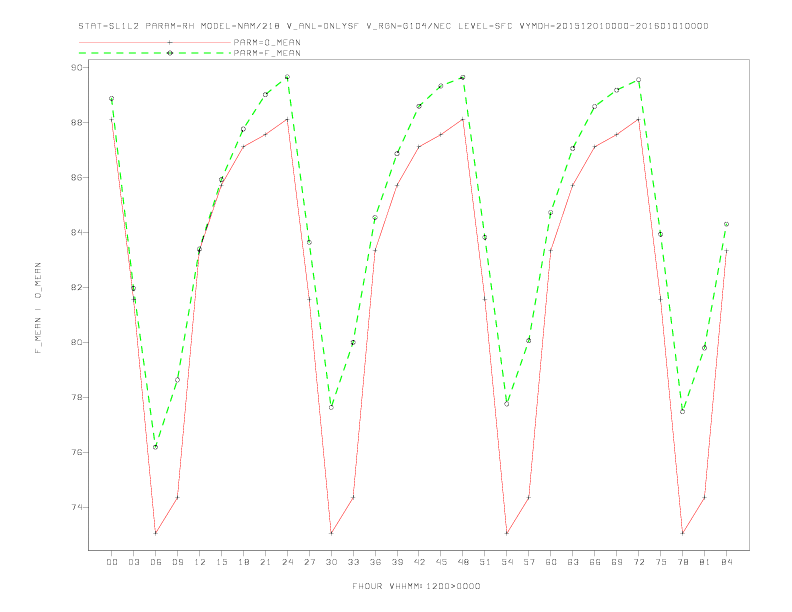Image resolution: width=792 pixels, height=612 pixels.
Task: Click LEVEL=SFC in the chart title
Action: click(x=485, y=26)
